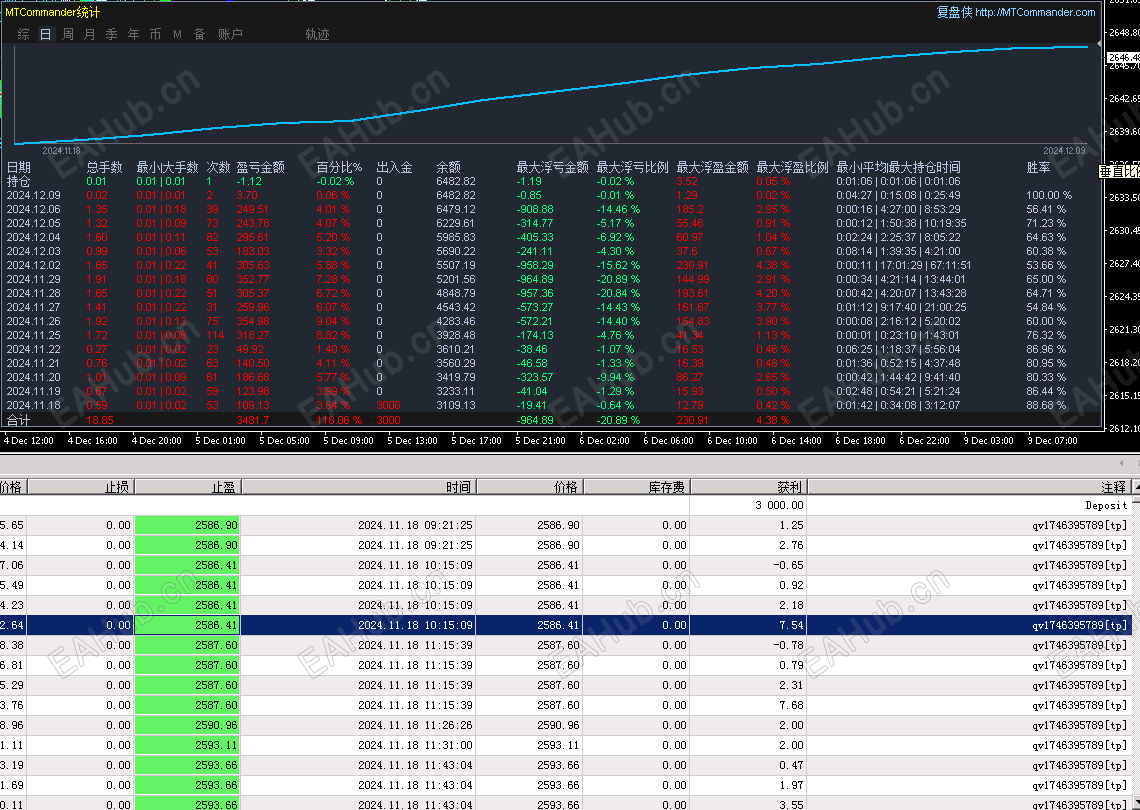Click the 最大浮亏金额 column header
This screenshot has height=810, width=1140.
(553, 167)
